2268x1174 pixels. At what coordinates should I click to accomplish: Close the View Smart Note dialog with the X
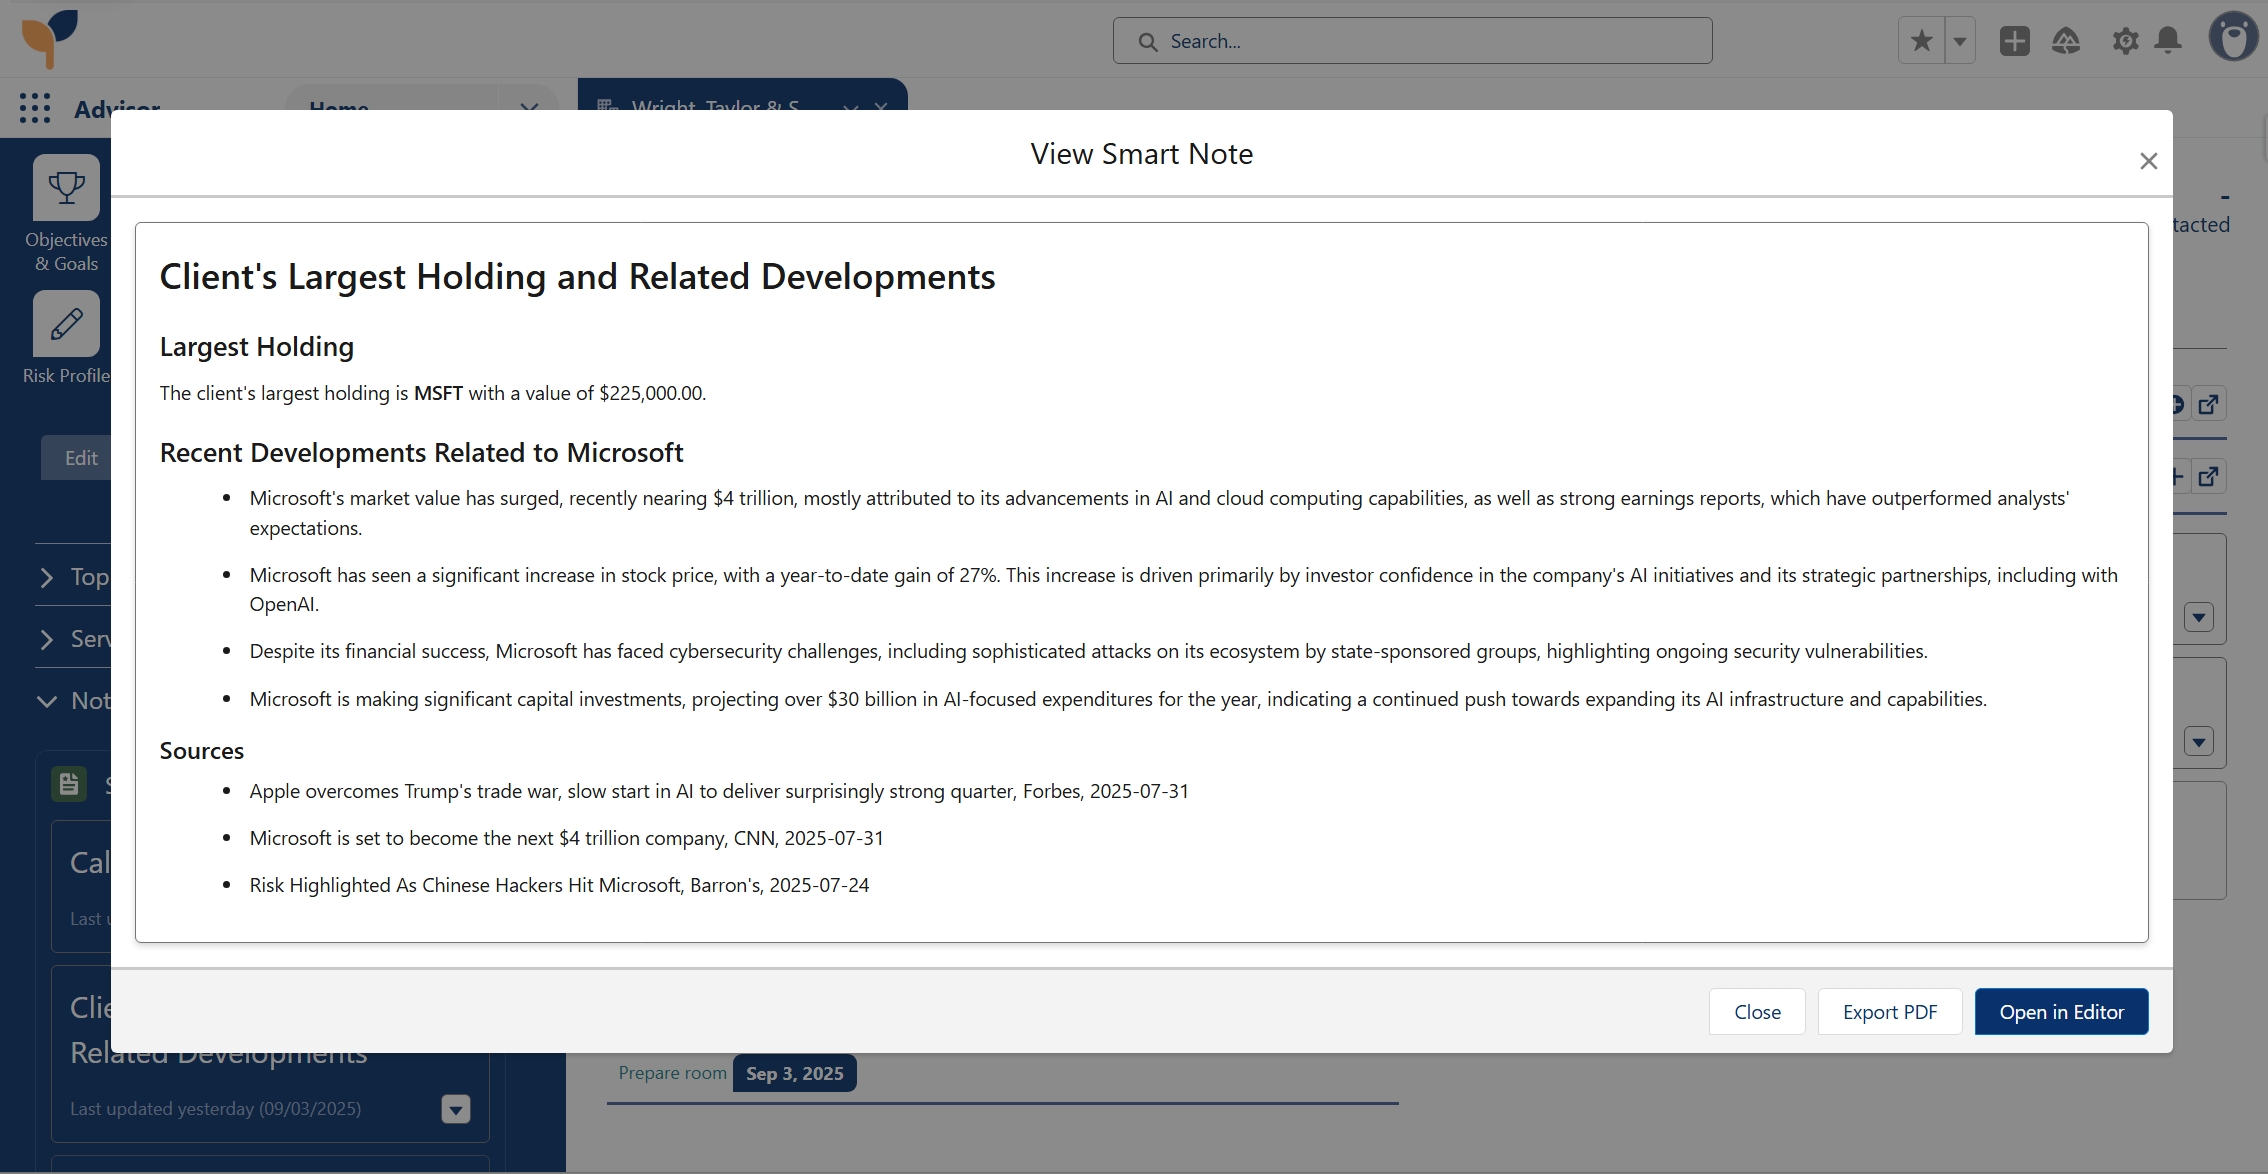pos(2148,161)
